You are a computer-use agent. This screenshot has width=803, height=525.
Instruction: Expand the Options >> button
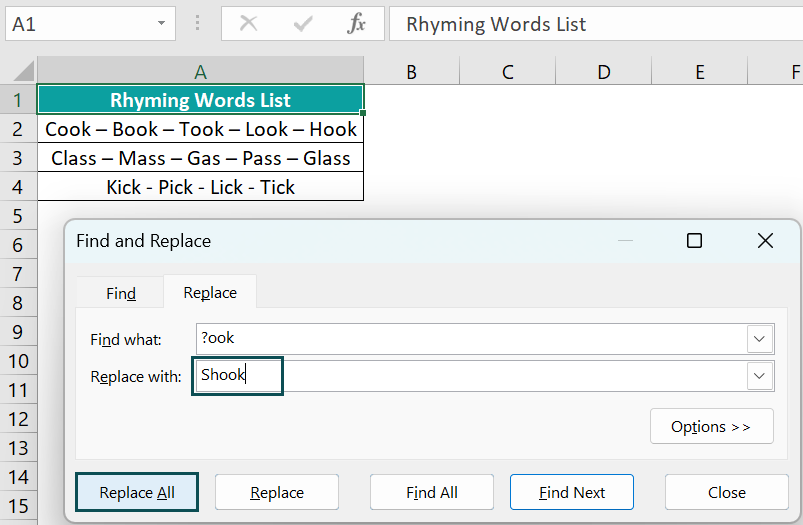tap(711, 426)
